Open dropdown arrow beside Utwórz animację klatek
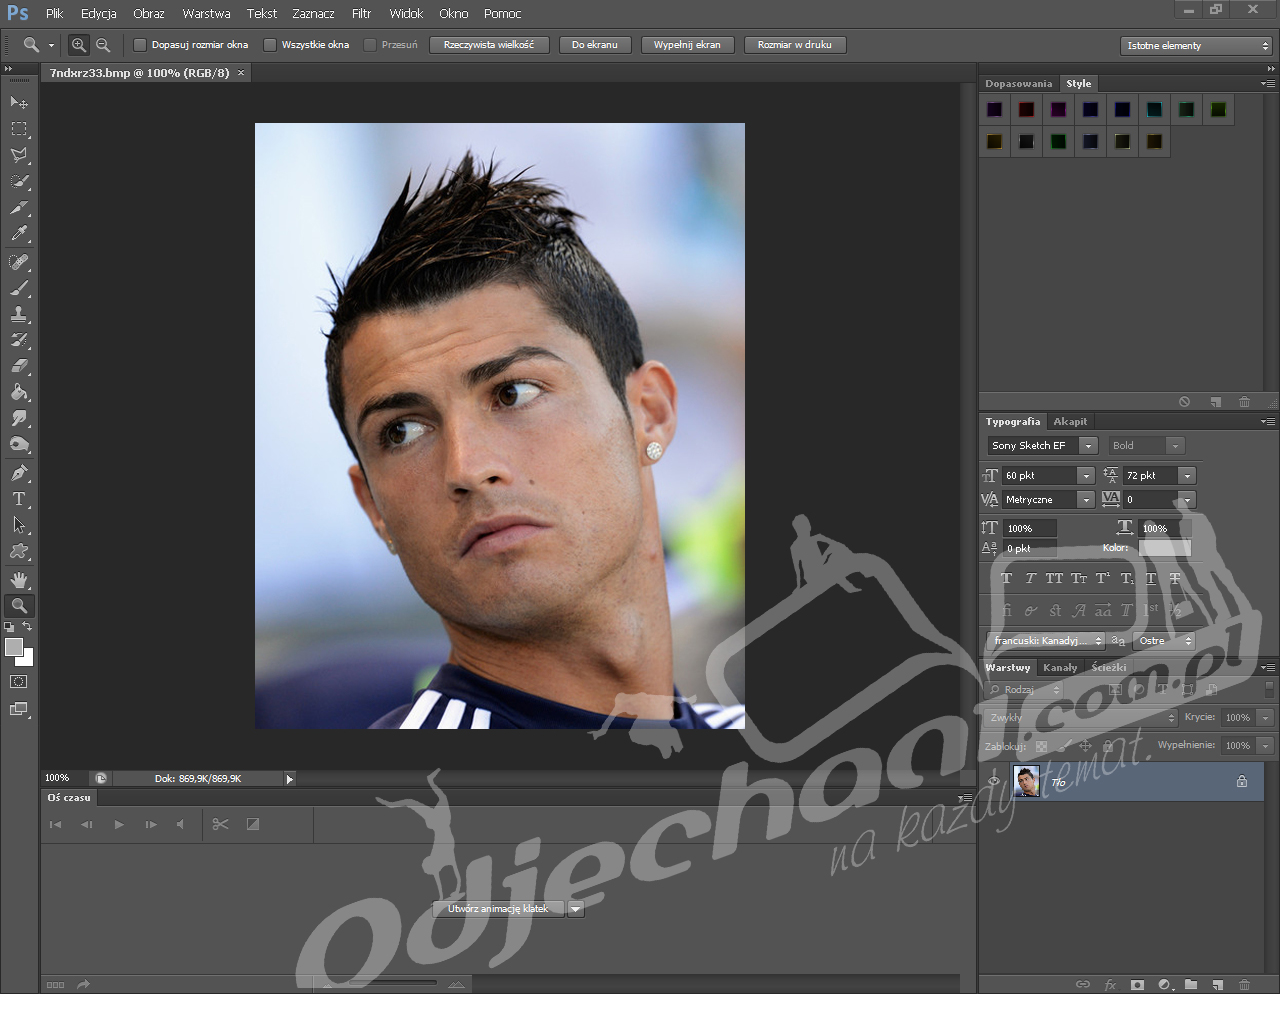Viewport: 1280px width, 1024px height. point(576,909)
